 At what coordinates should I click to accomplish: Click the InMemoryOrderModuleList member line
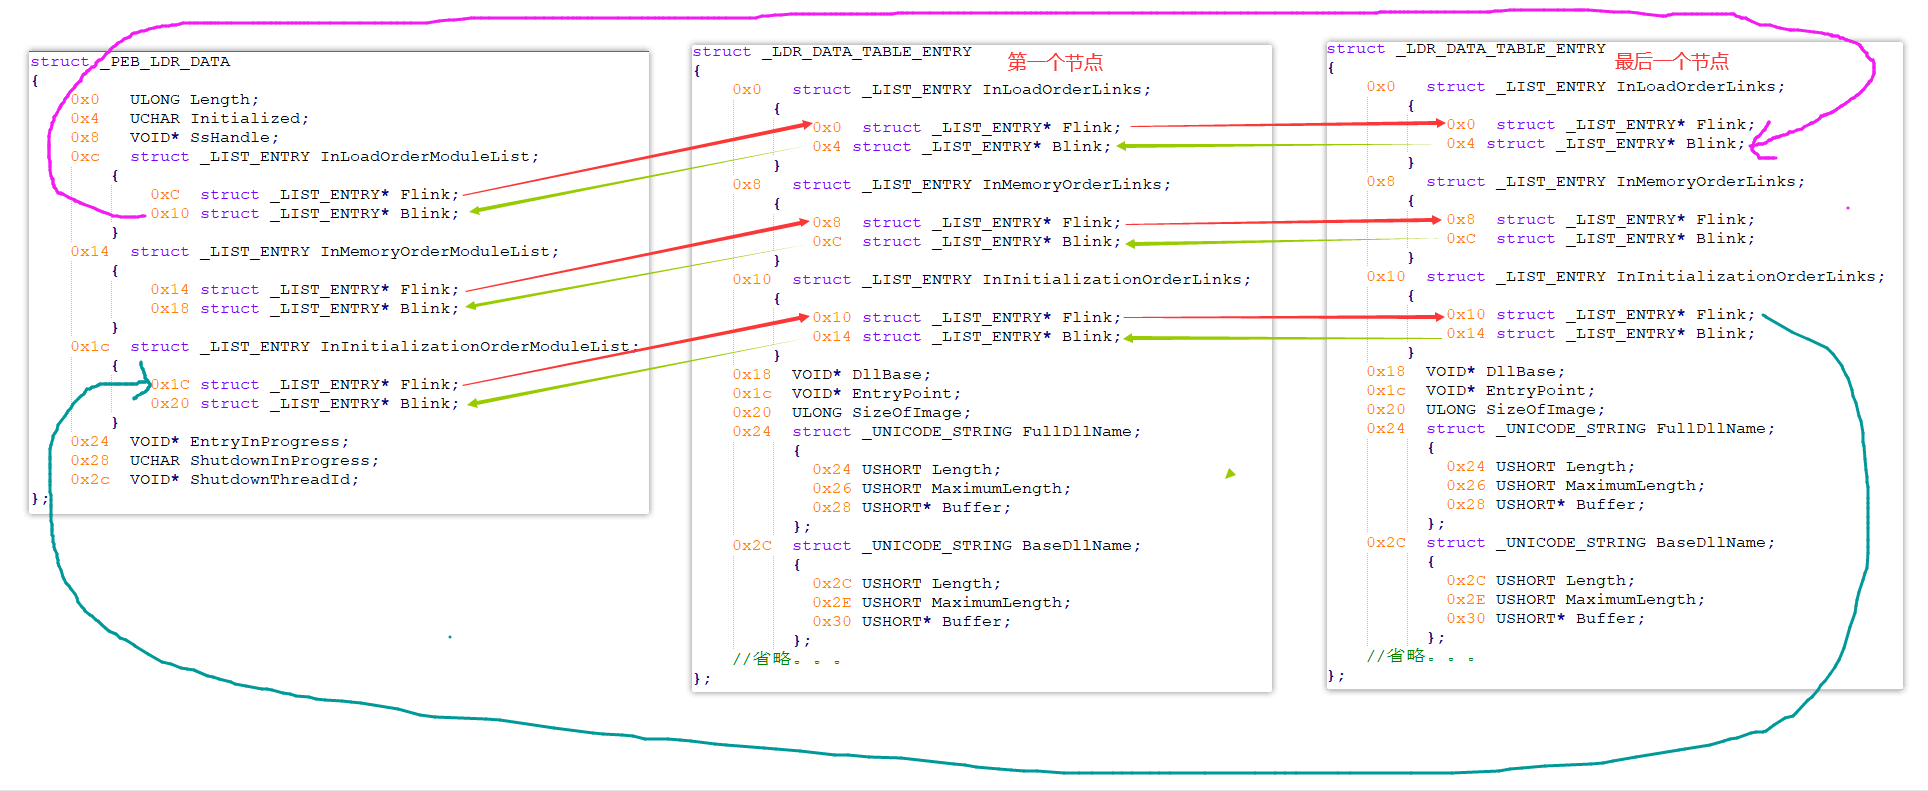pos(344,252)
